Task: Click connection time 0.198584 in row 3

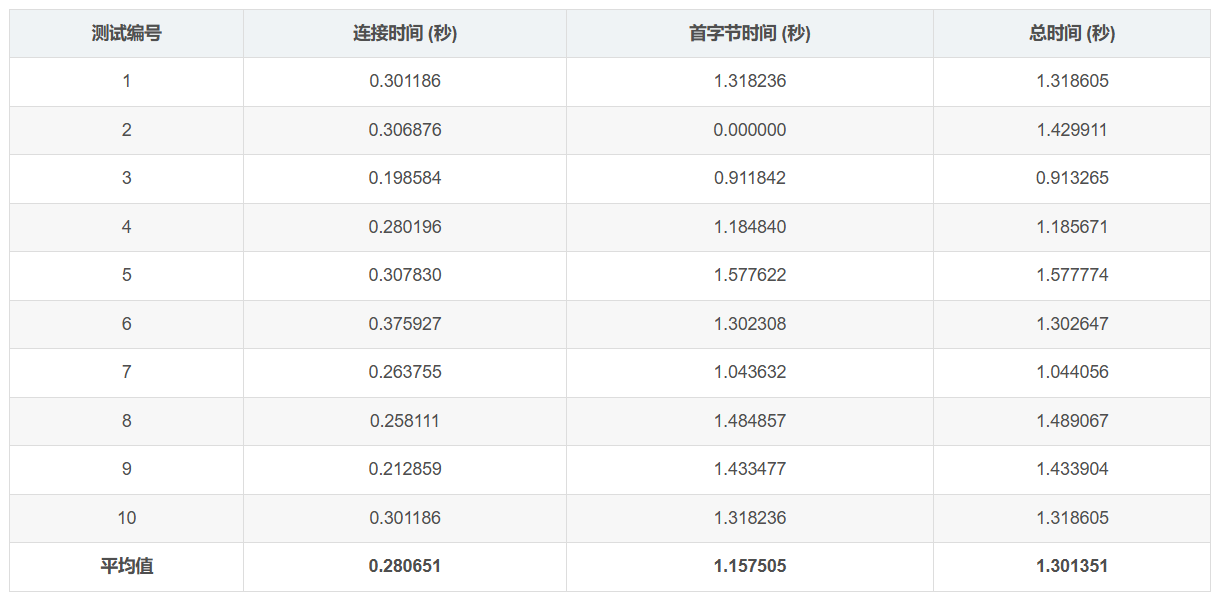Action: pyautogui.click(x=403, y=178)
